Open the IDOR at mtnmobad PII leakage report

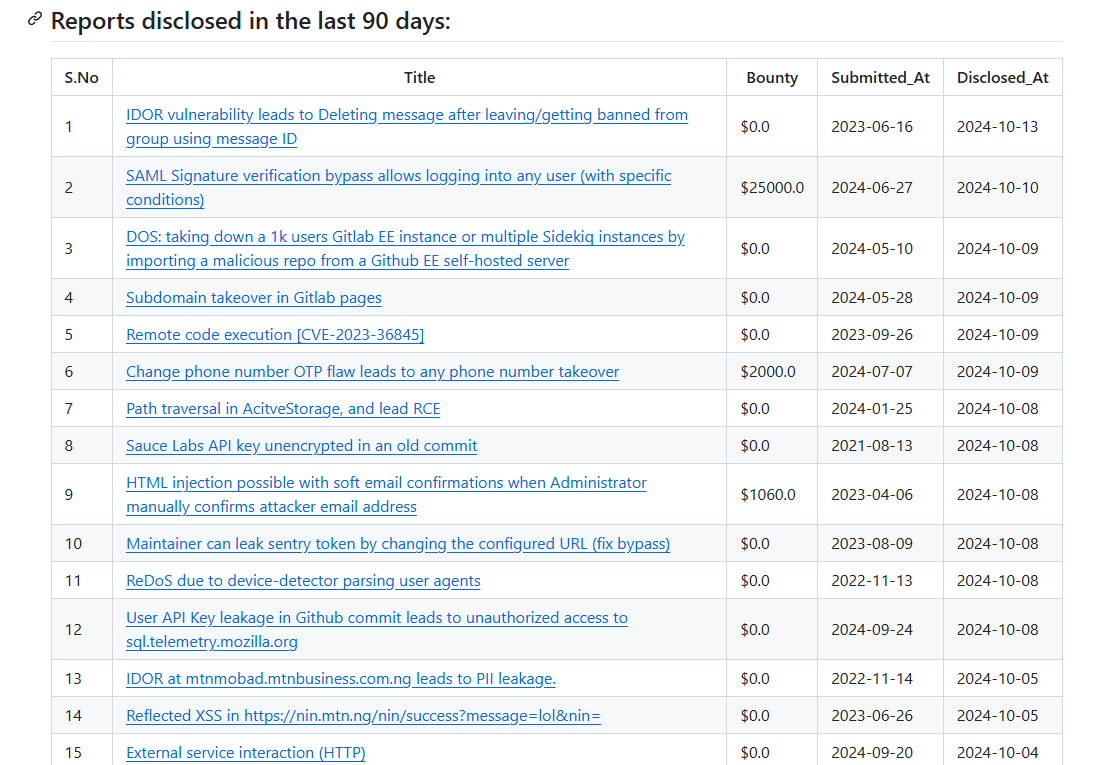pyautogui.click(x=340, y=678)
